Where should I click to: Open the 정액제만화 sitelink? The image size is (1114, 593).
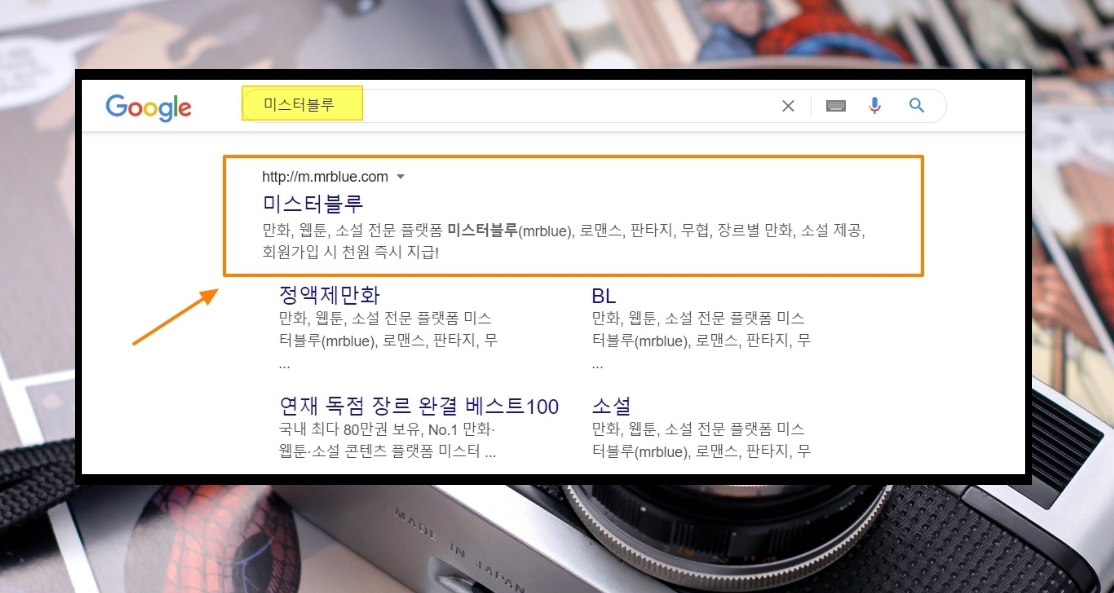[330, 295]
